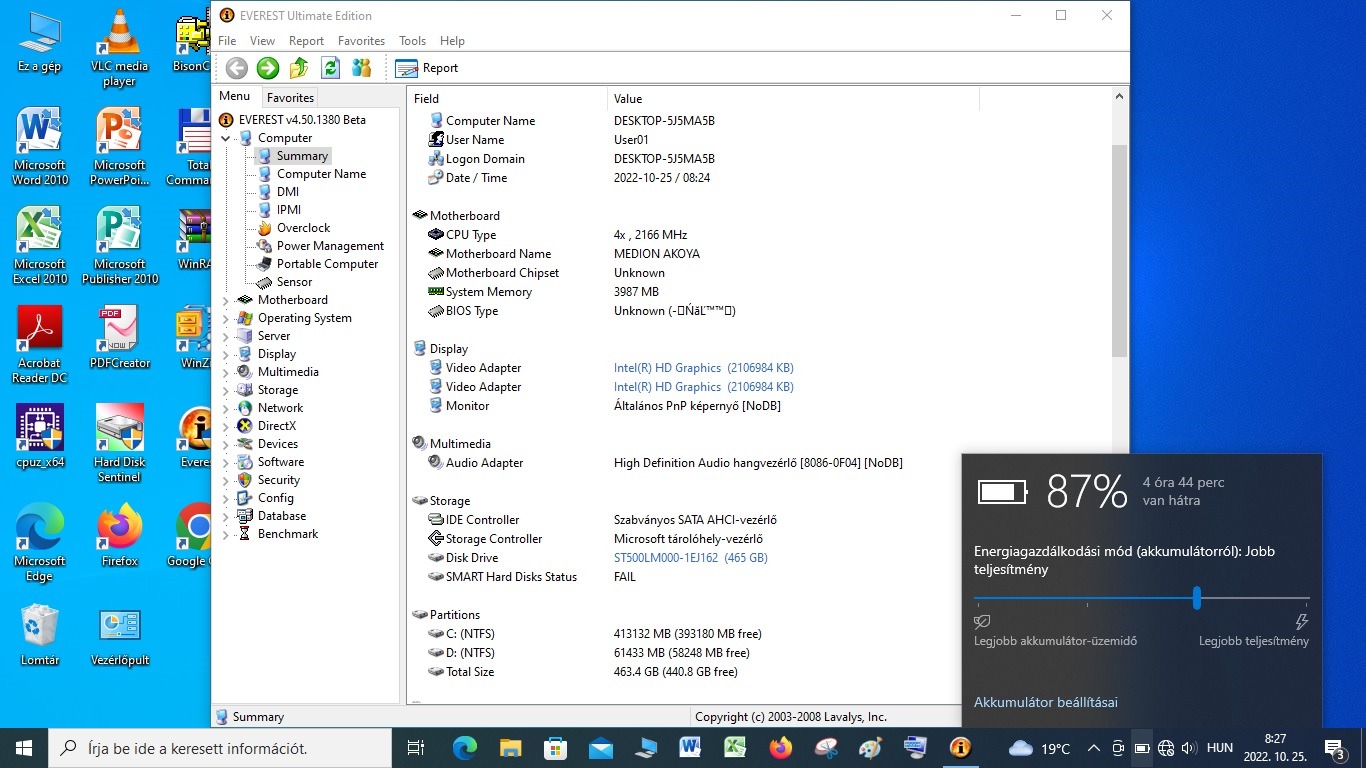This screenshot has height=768, width=1366.
Task: Expand the Display tree node
Action: [x=226, y=354]
